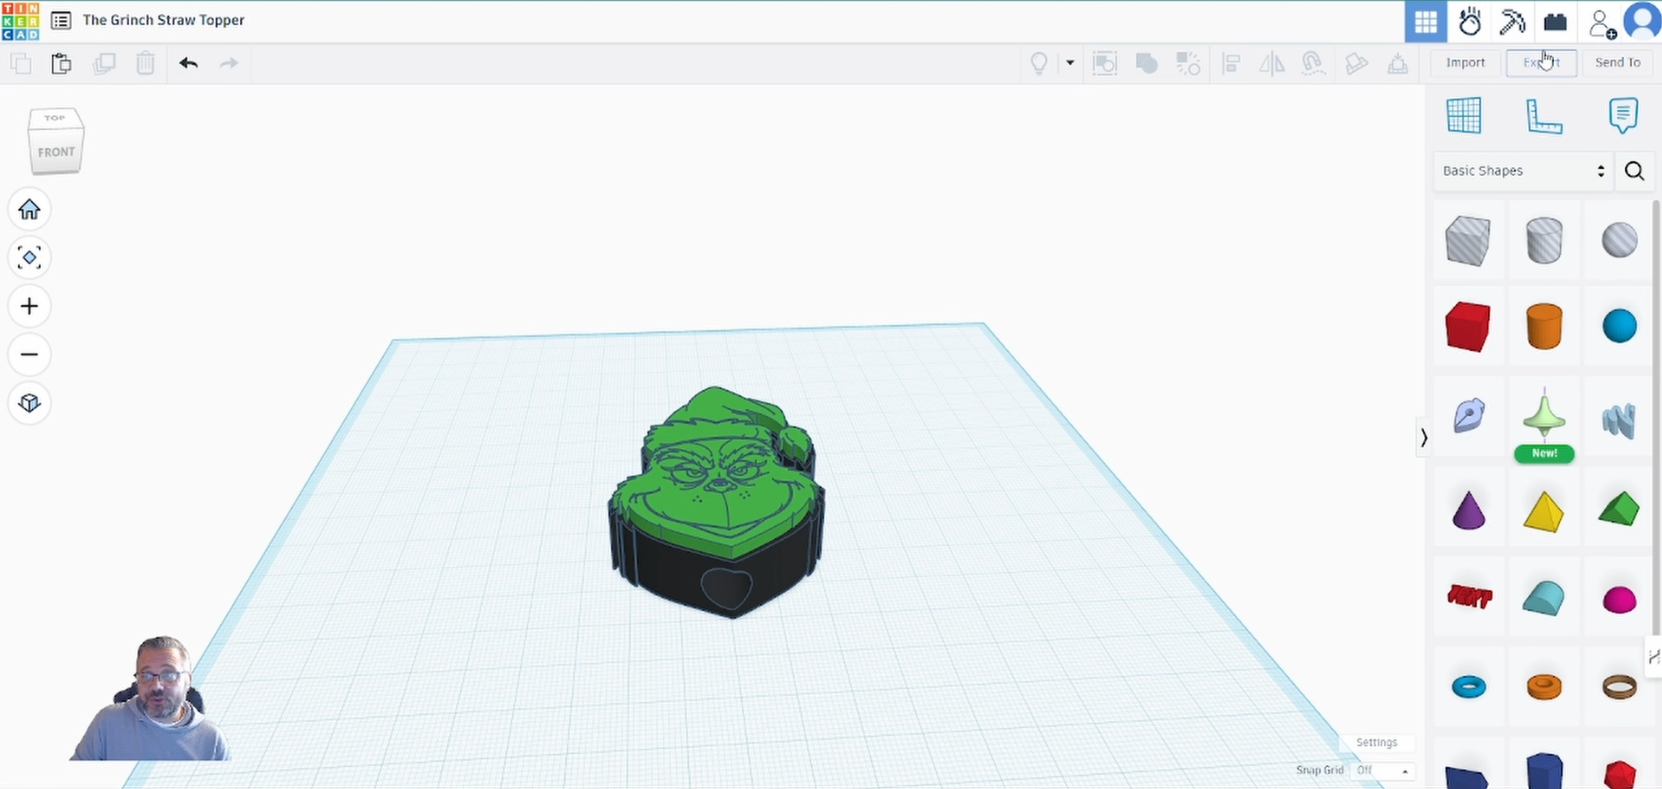Click the Fit all in view icon
This screenshot has height=789, width=1662.
(29, 258)
